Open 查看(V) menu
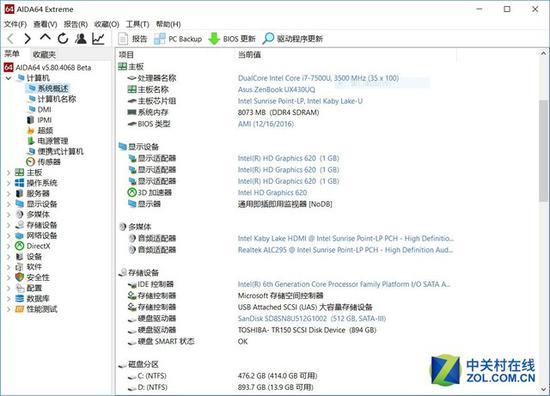The width and height of the screenshot is (550, 396). (x=45, y=24)
